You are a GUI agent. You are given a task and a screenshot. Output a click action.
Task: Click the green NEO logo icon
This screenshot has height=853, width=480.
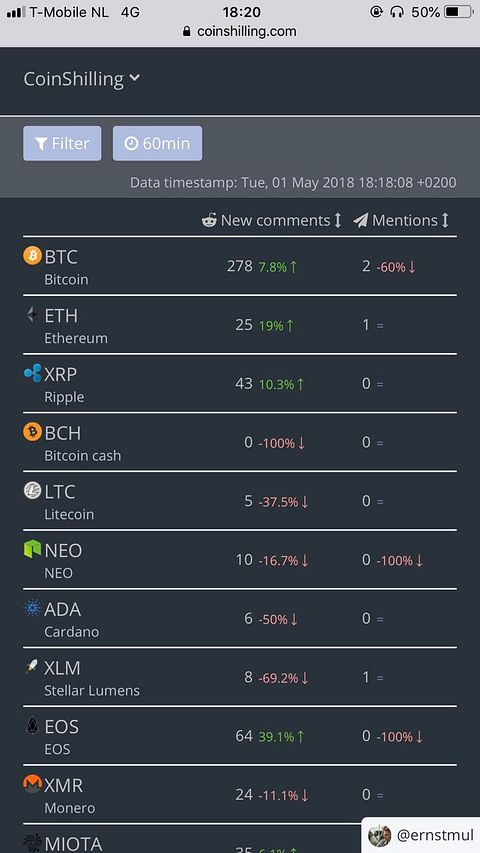tap(32, 549)
